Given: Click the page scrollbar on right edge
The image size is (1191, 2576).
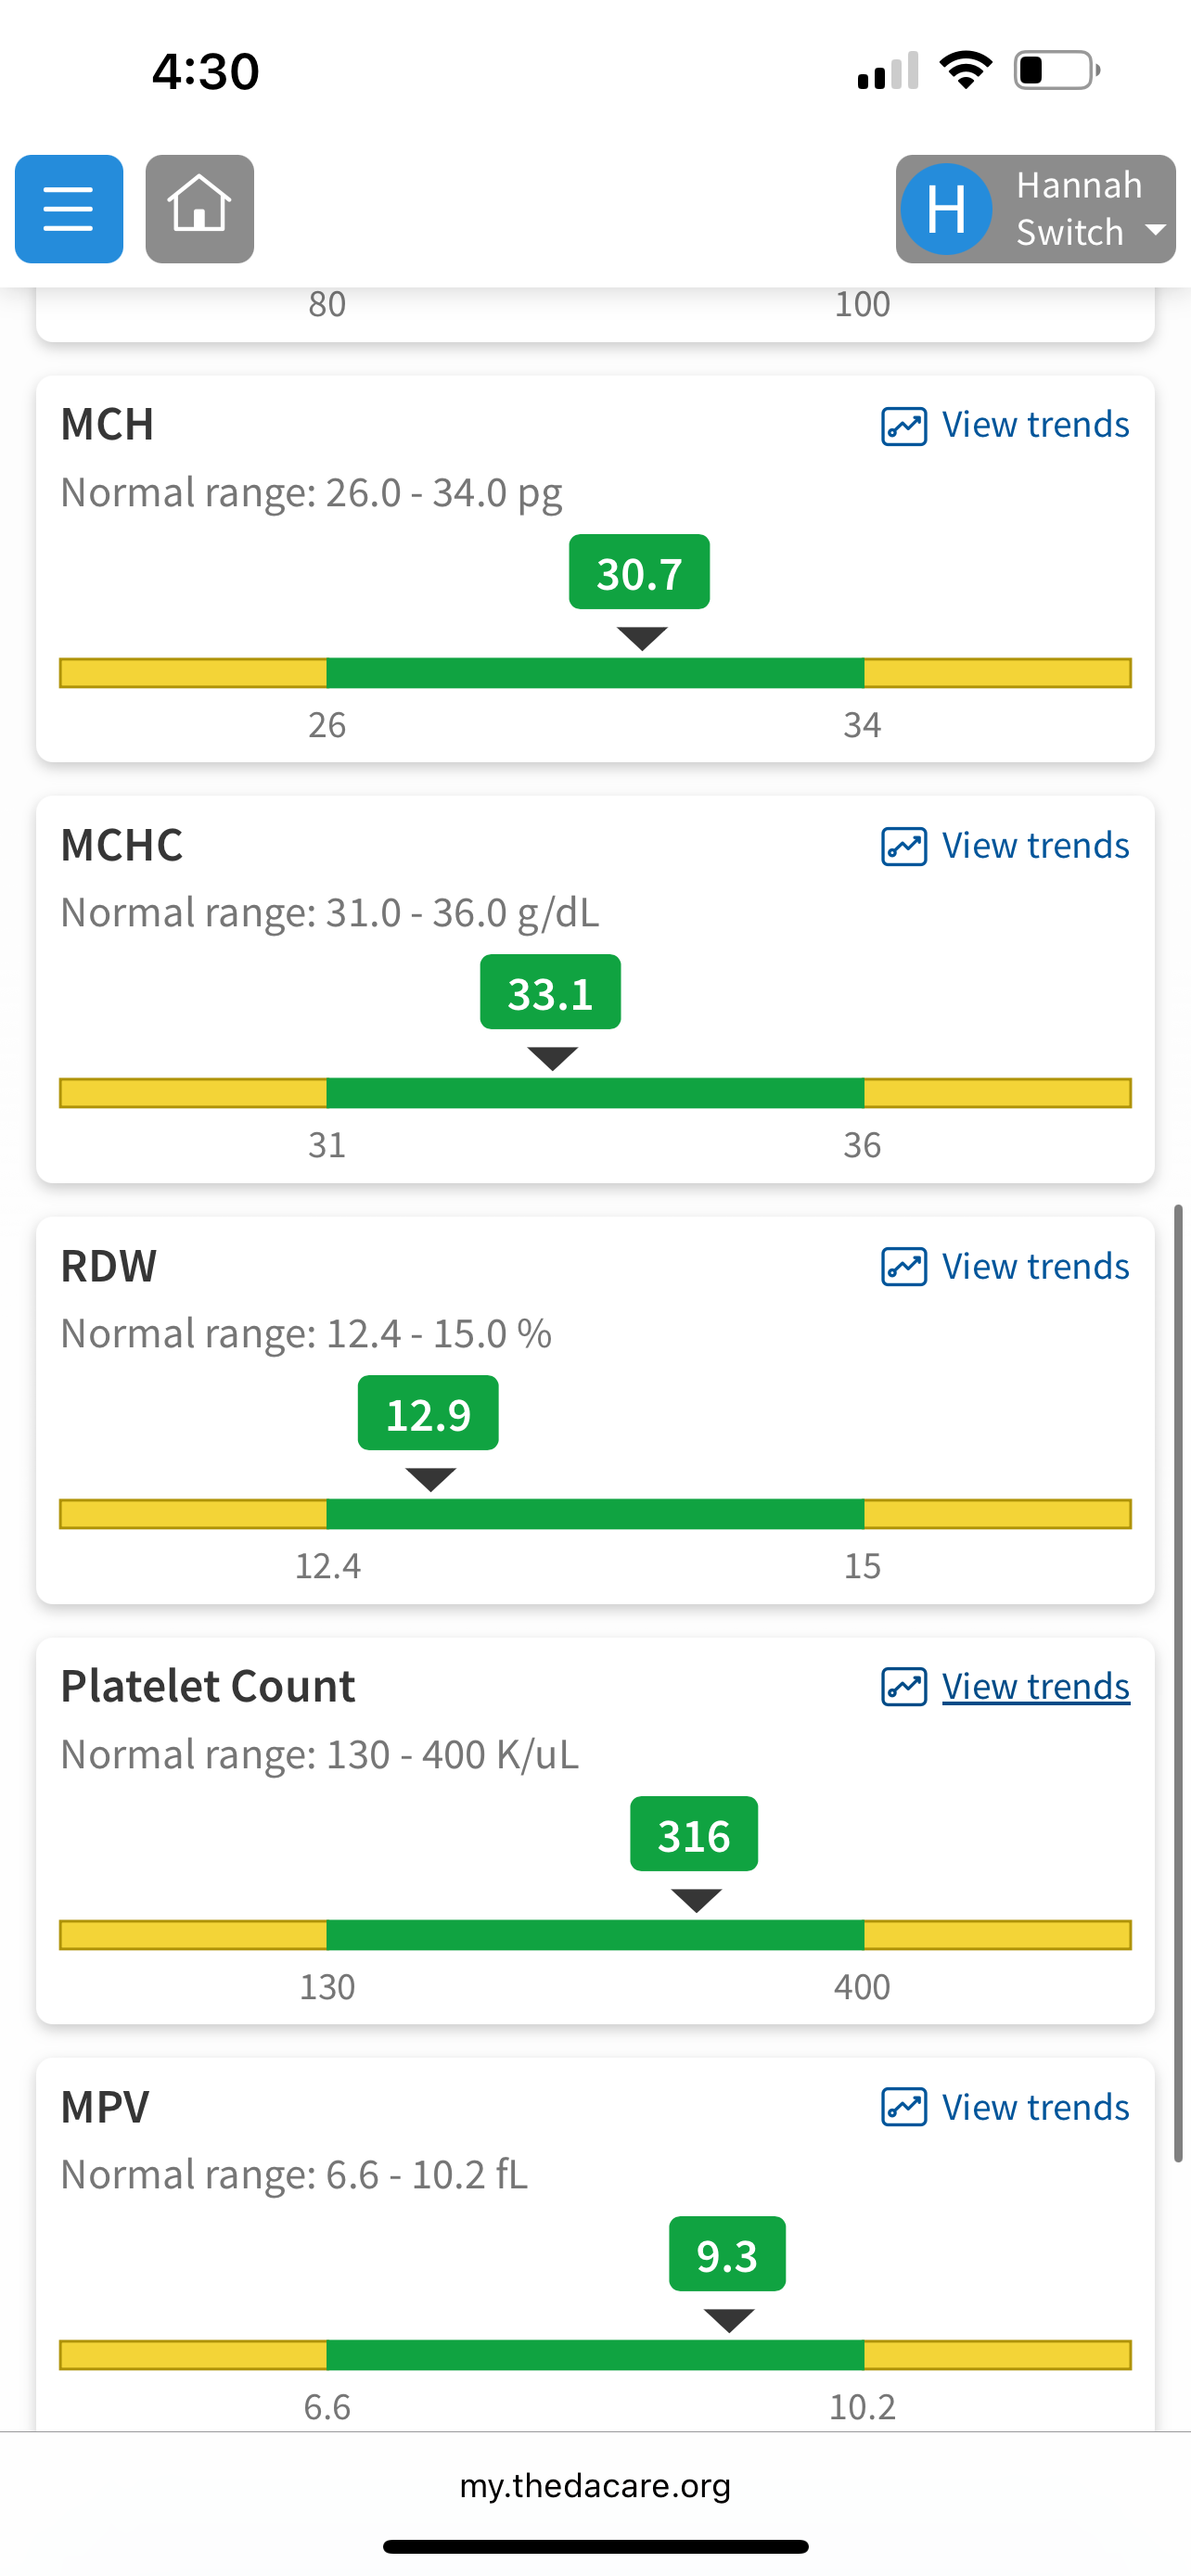Looking at the screenshot, I should click(1179, 1680).
